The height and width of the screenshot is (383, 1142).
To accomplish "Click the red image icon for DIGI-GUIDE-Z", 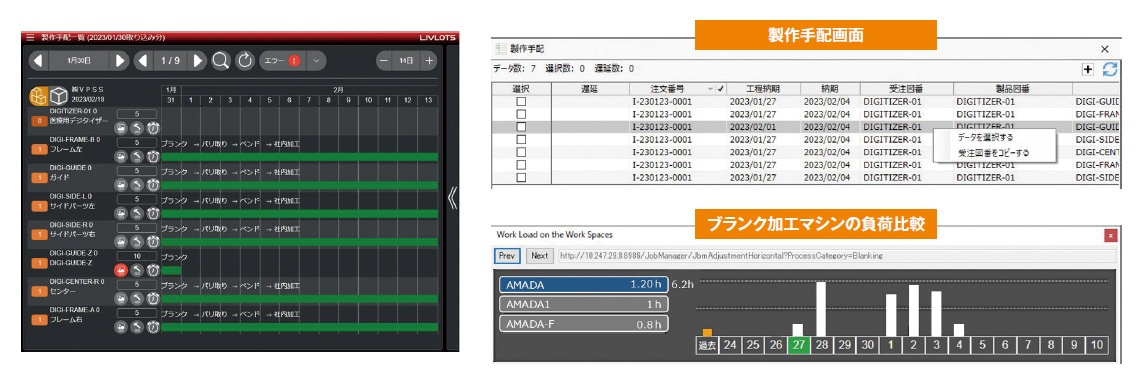I will 122,270.
